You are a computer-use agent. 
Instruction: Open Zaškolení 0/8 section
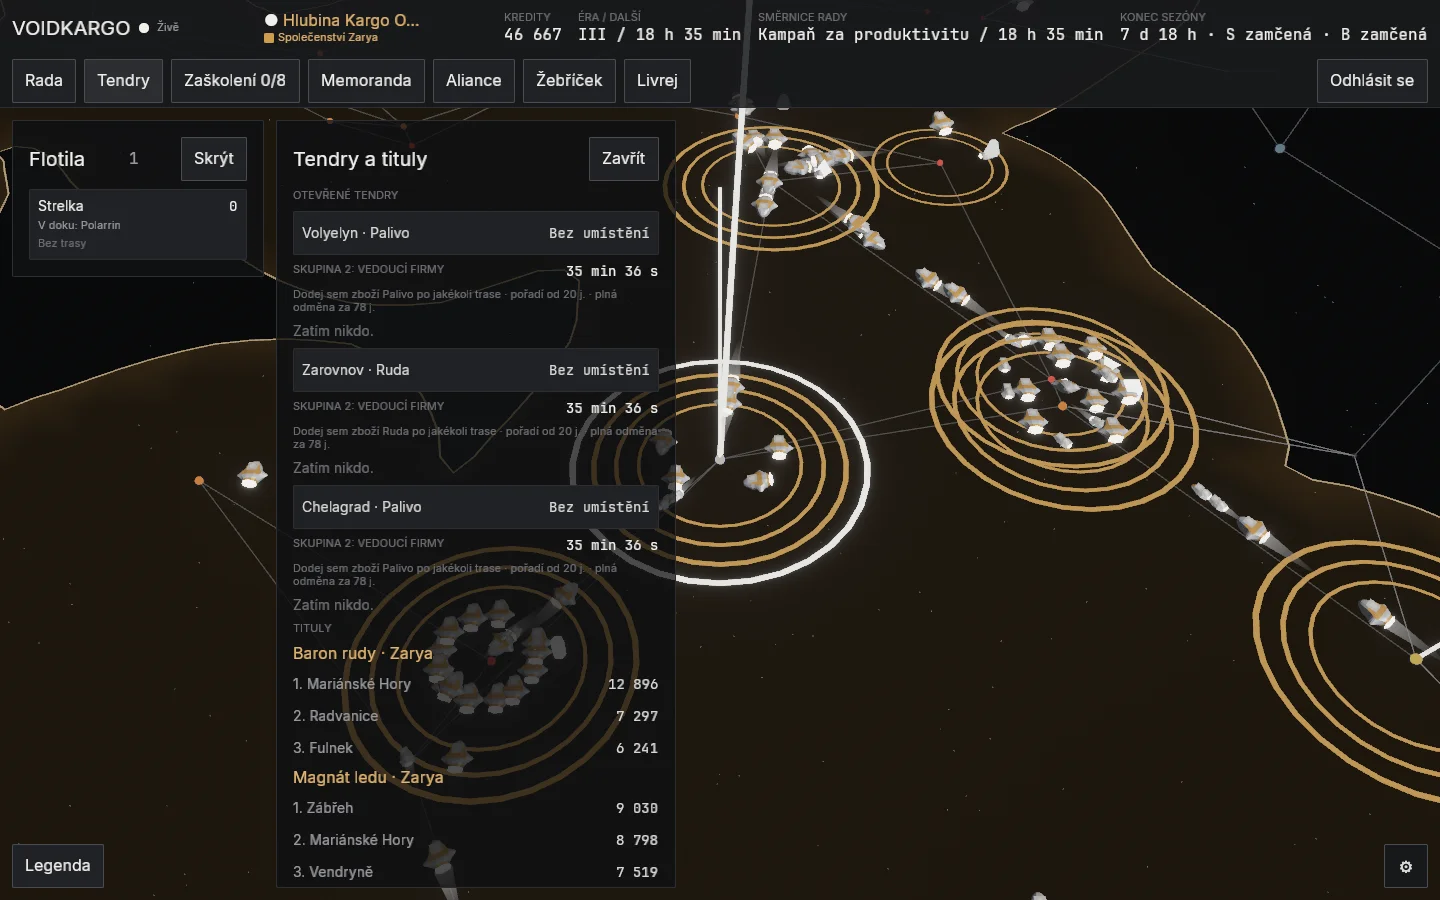[235, 81]
